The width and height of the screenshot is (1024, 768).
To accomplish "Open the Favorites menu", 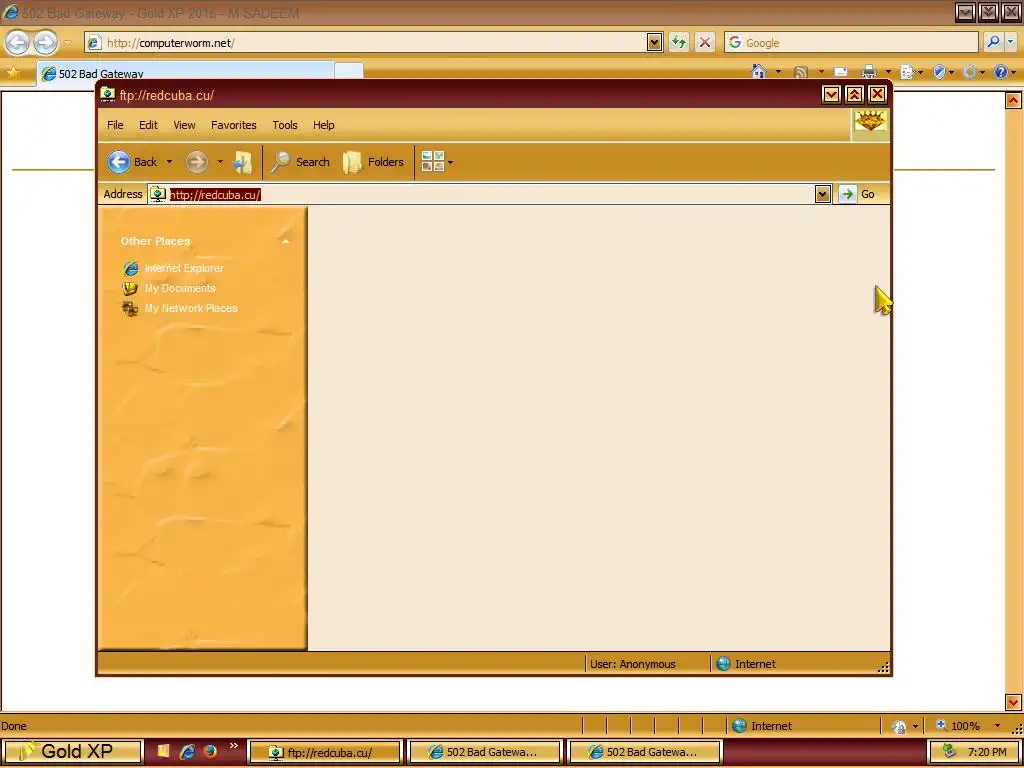I will tap(234, 125).
